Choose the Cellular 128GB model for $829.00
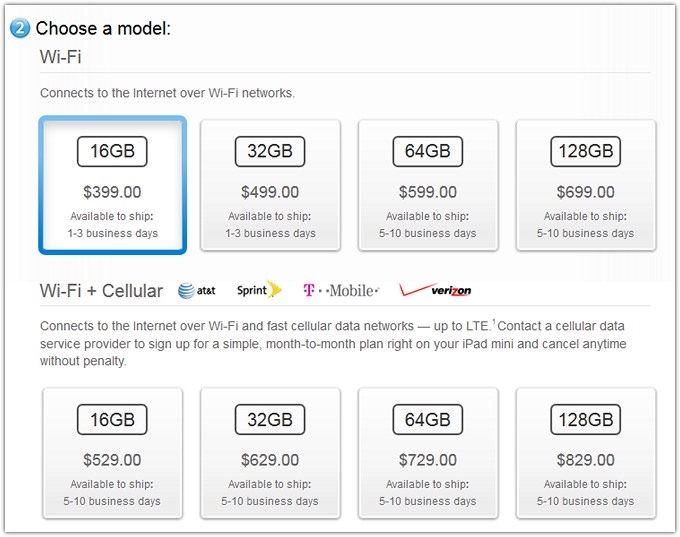The width and height of the screenshot is (680, 537). tap(586, 453)
